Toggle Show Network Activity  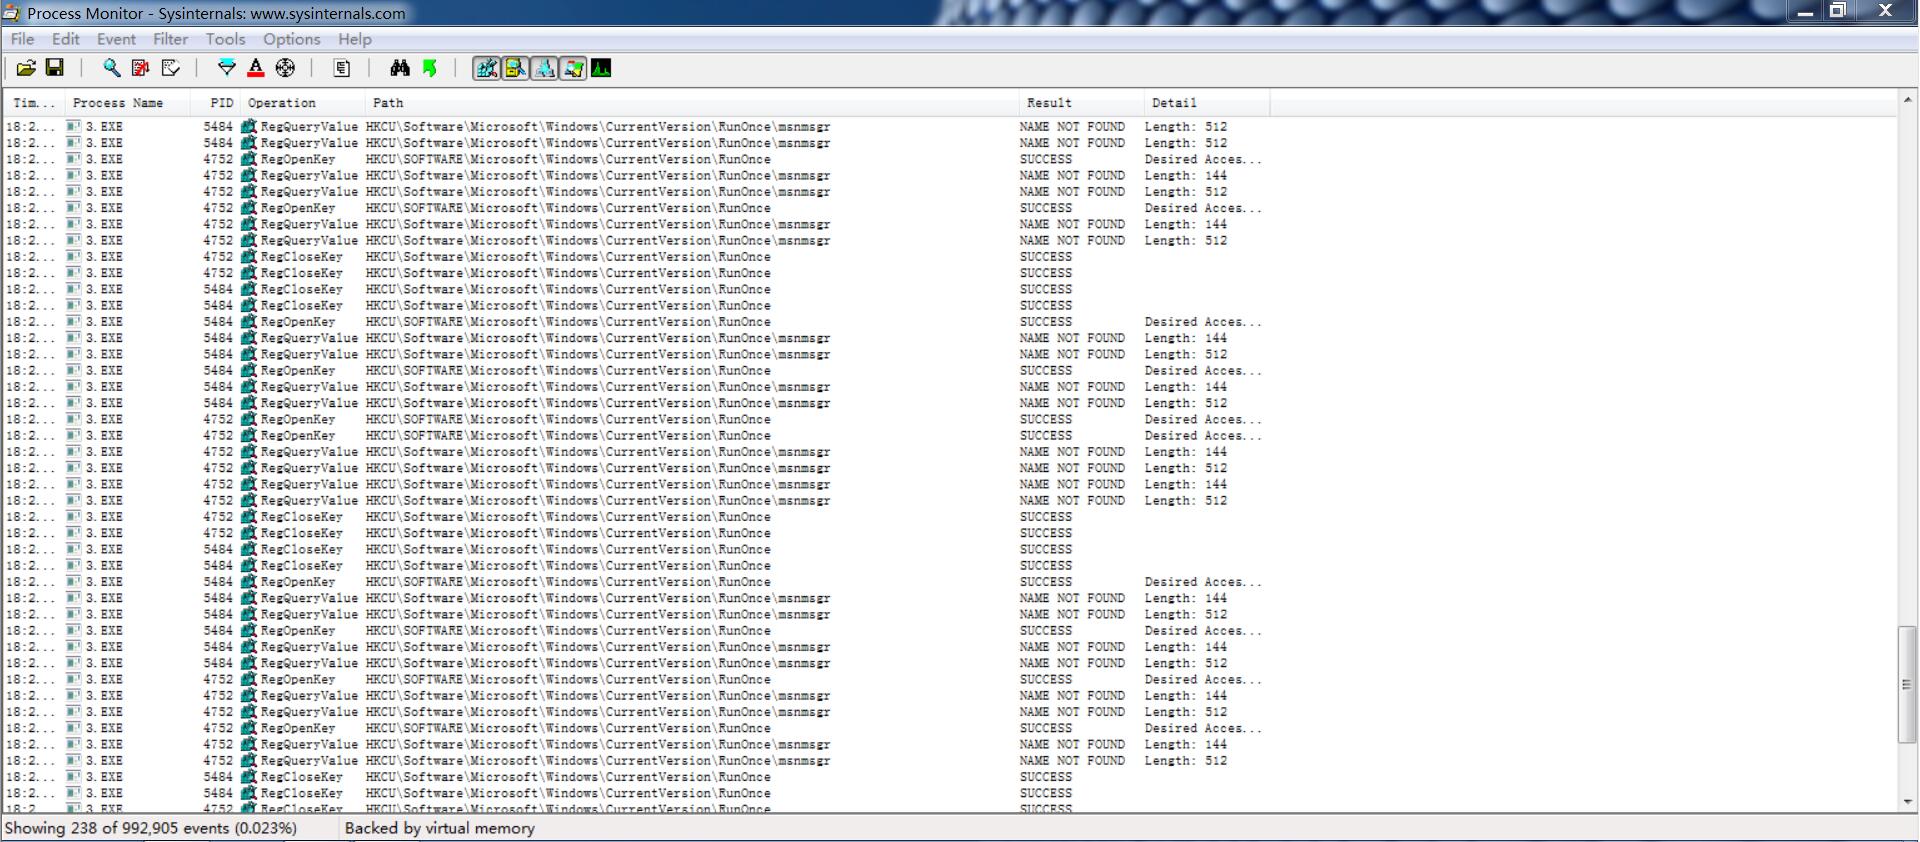click(544, 68)
